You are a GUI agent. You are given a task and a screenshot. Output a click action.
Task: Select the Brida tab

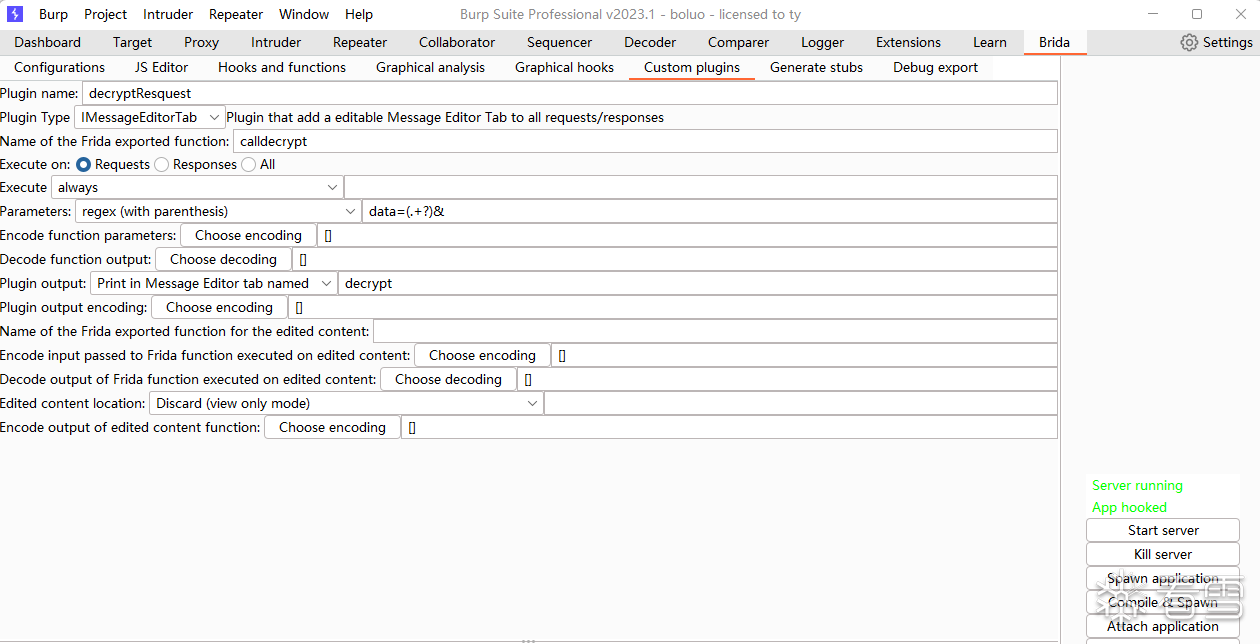(1055, 42)
